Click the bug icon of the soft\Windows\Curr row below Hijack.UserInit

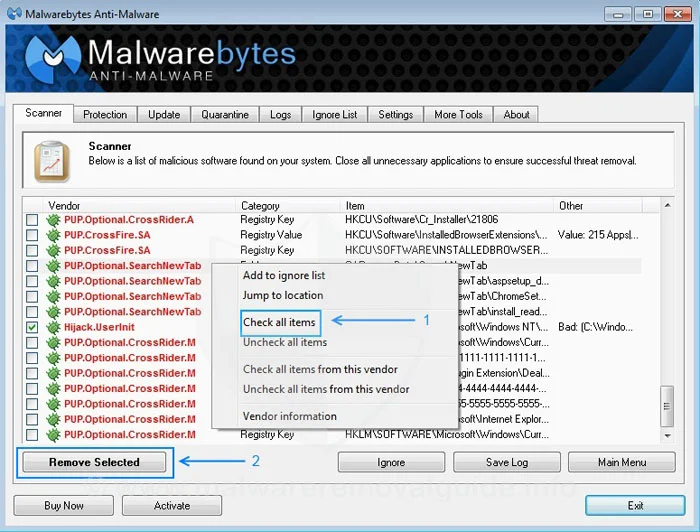coord(53,342)
